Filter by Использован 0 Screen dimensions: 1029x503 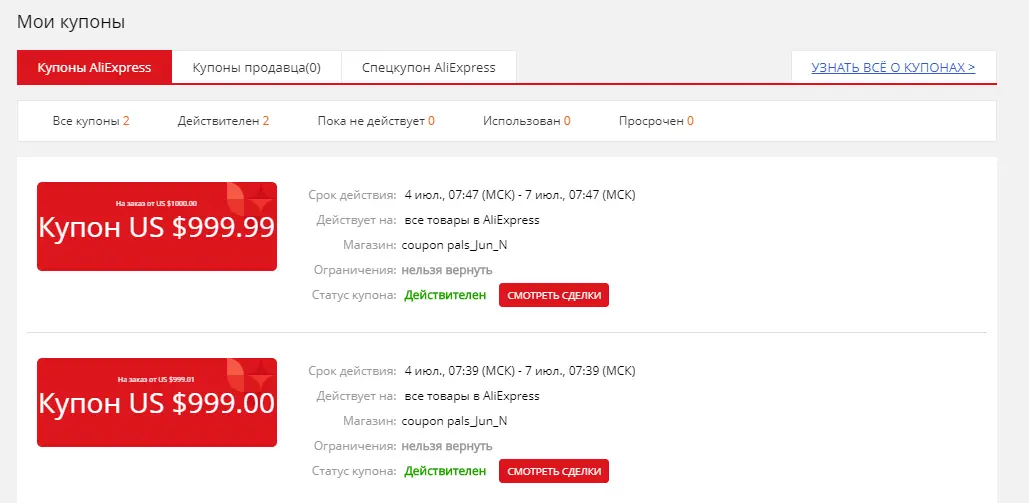coord(526,121)
